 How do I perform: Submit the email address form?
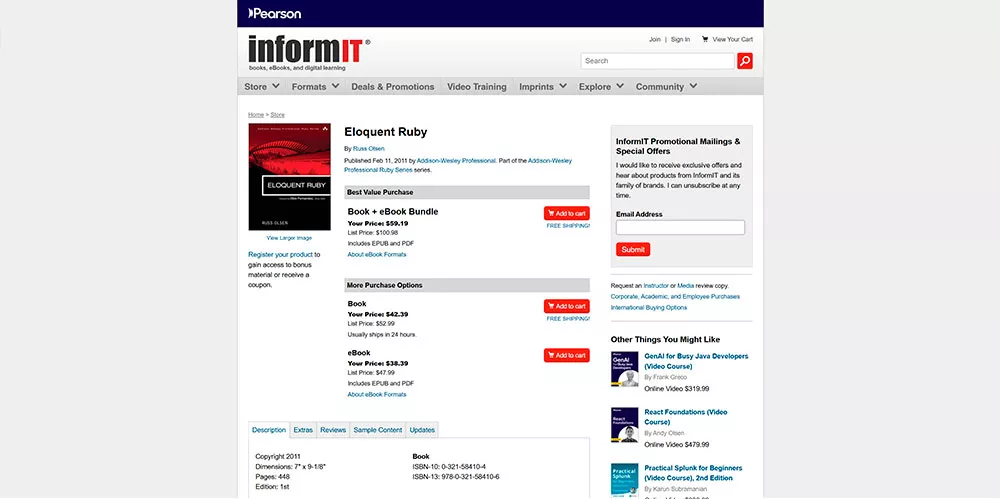pyautogui.click(x=633, y=250)
